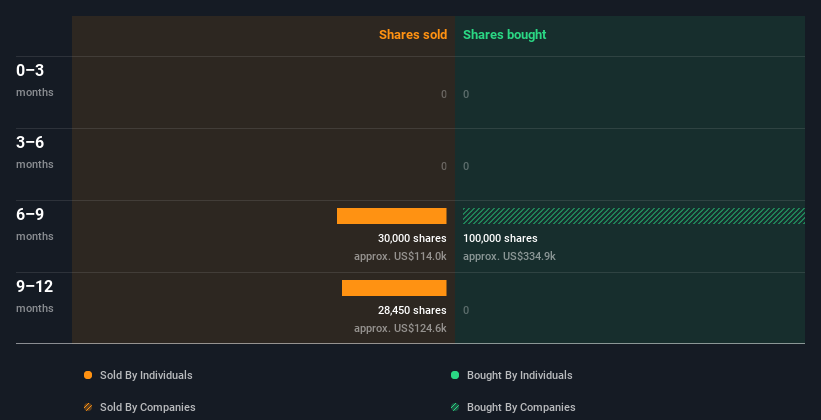Screen dimensions: 821x420
Task: Click the striped Bought By Companies legend icon
Action: pos(455,407)
